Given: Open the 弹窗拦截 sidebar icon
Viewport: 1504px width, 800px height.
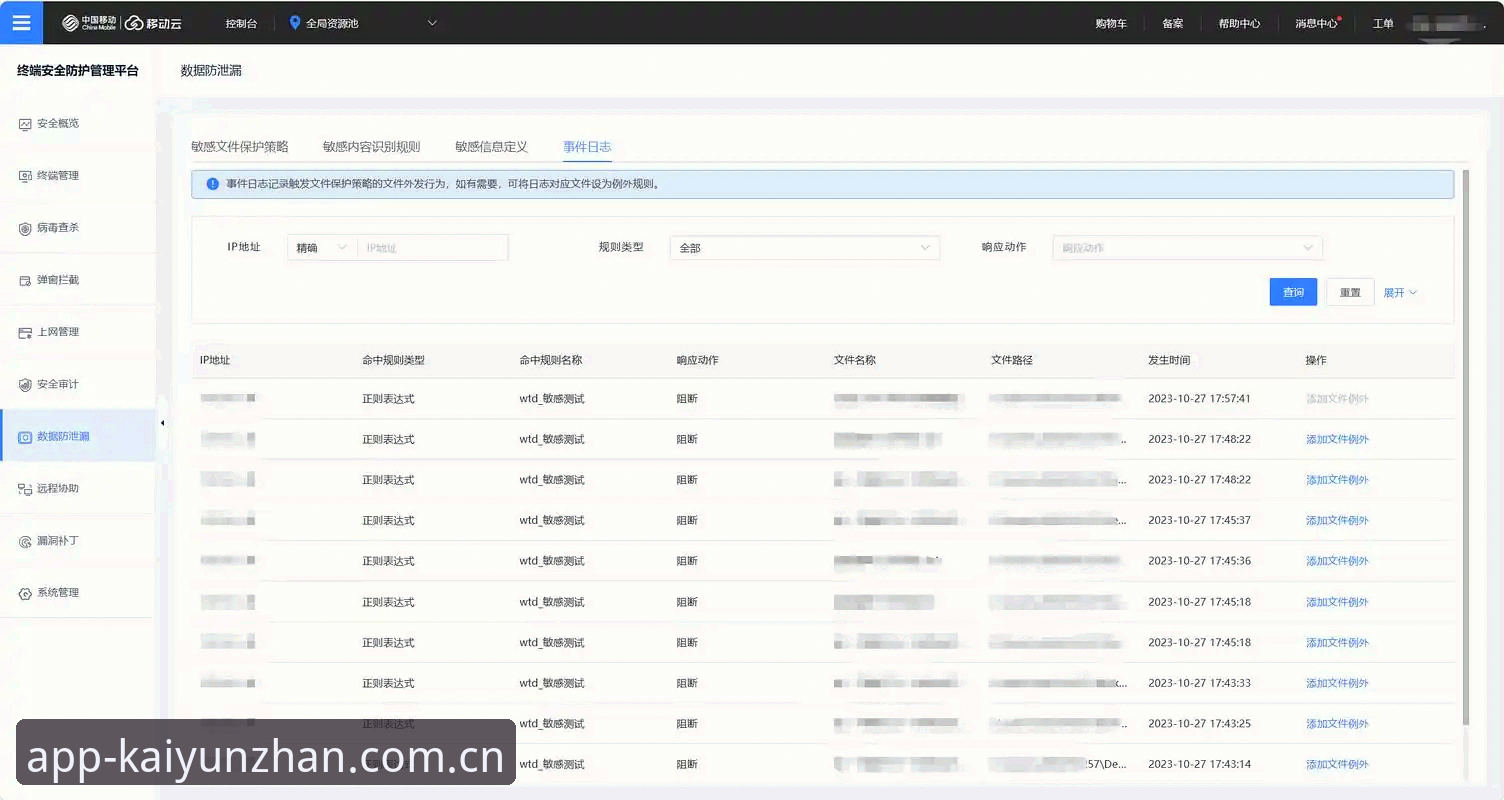Looking at the screenshot, I should pyautogui.click(x=25, y=280).
